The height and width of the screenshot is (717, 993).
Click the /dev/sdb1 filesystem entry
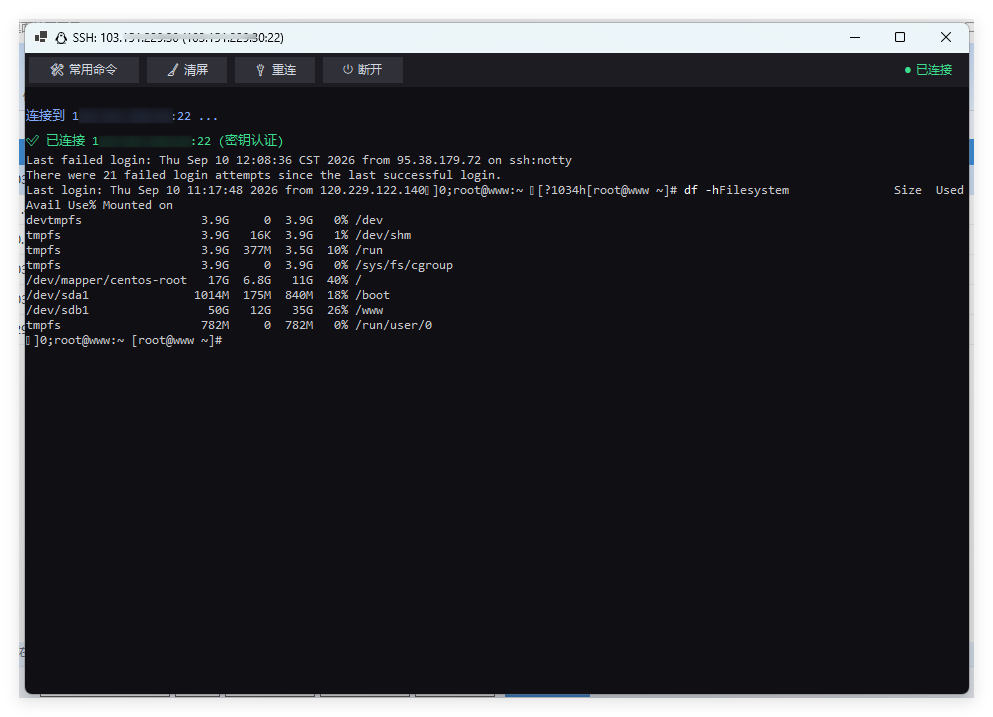point(58,310)
